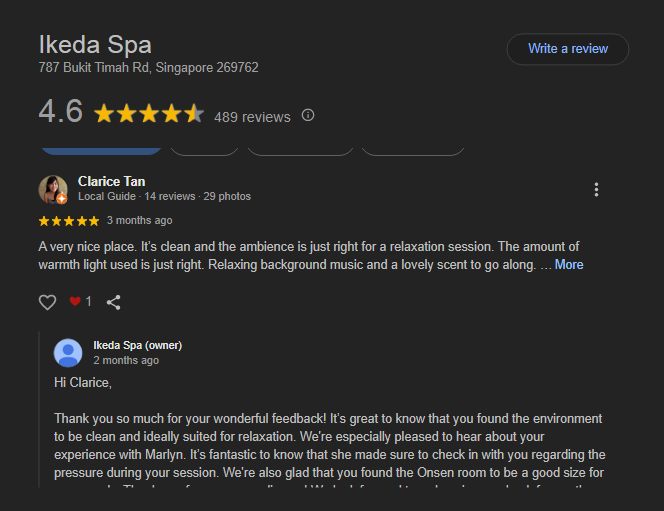This screenshot has height=511, width=664.
Task: Like the review with the heart outline icon
Action: (47, 301)
